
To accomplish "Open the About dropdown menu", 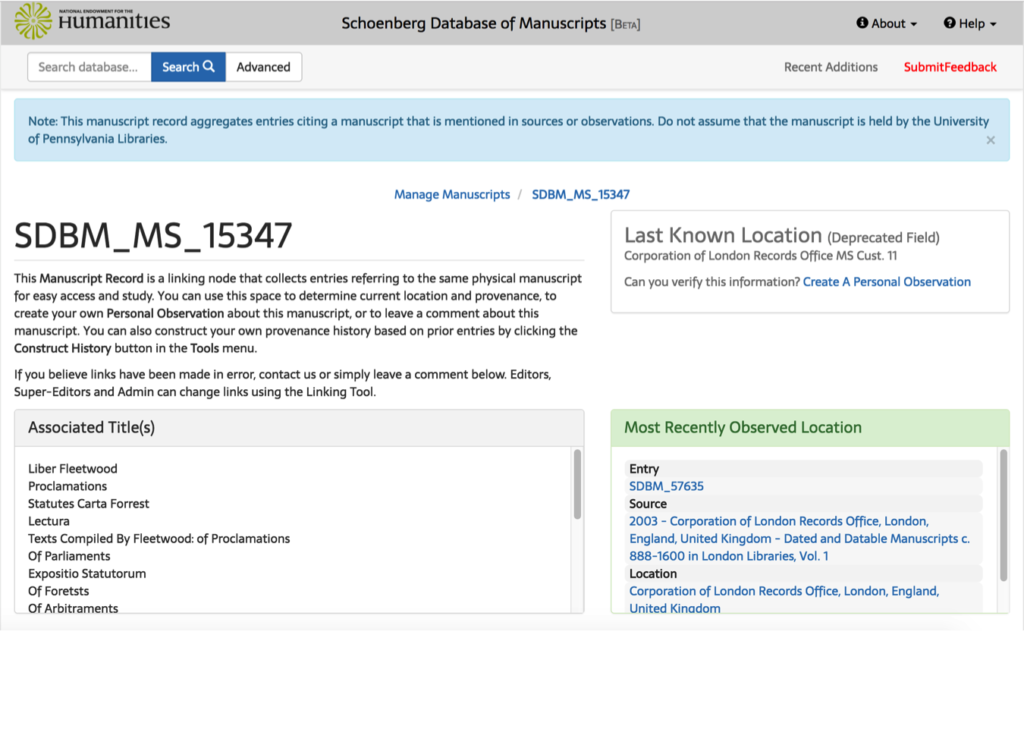I will tap(886, 24).
